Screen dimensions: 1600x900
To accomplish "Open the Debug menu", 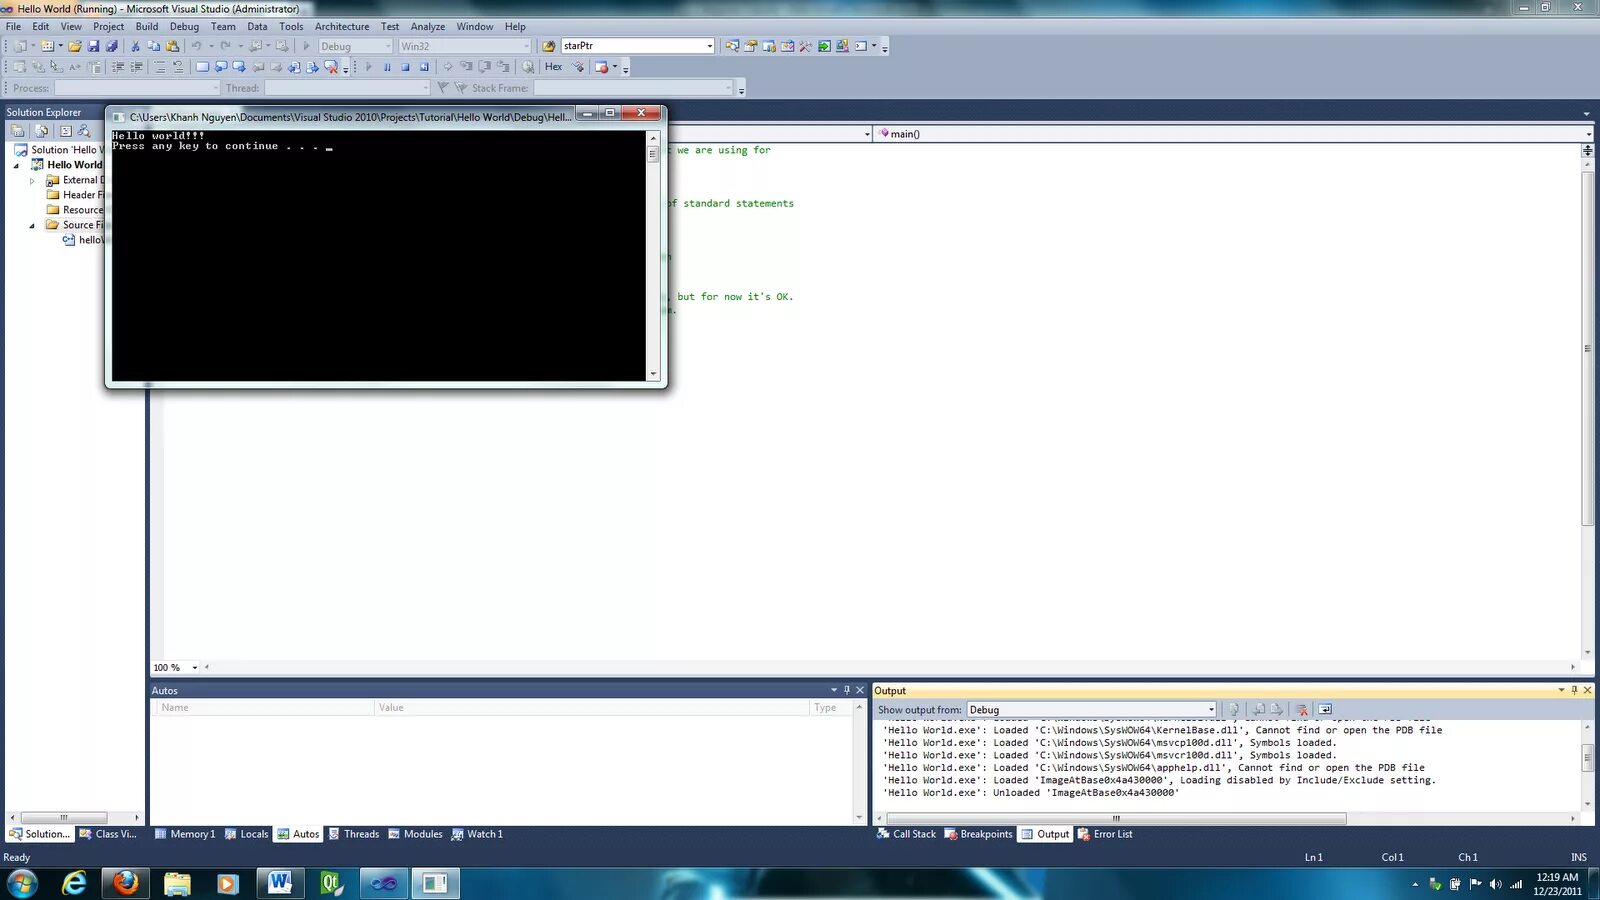I will (x=184, y=27).
